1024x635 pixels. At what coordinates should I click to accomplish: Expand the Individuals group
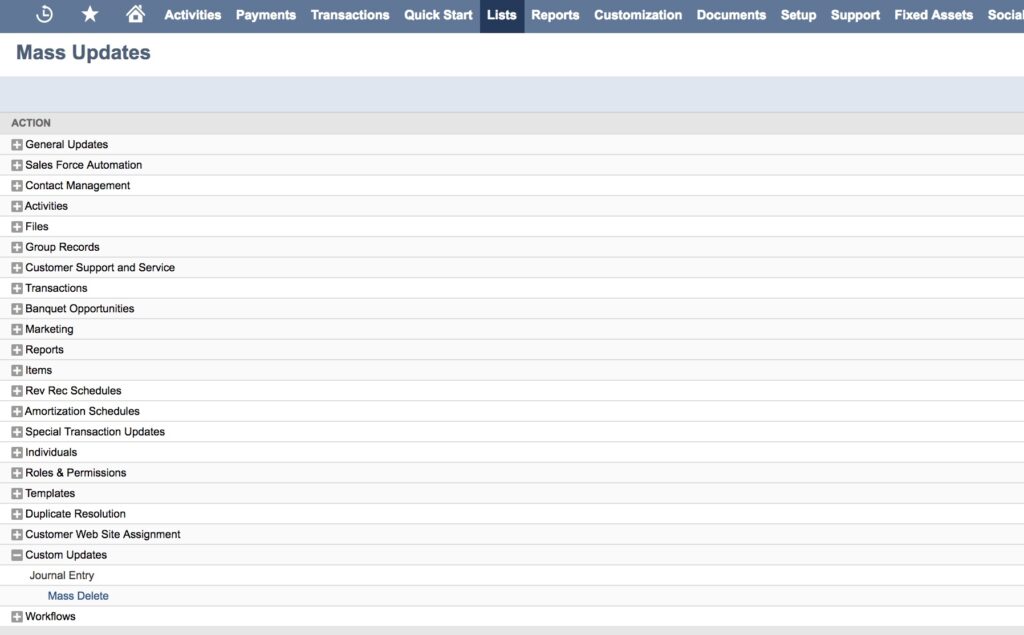(x=17, y=453)
